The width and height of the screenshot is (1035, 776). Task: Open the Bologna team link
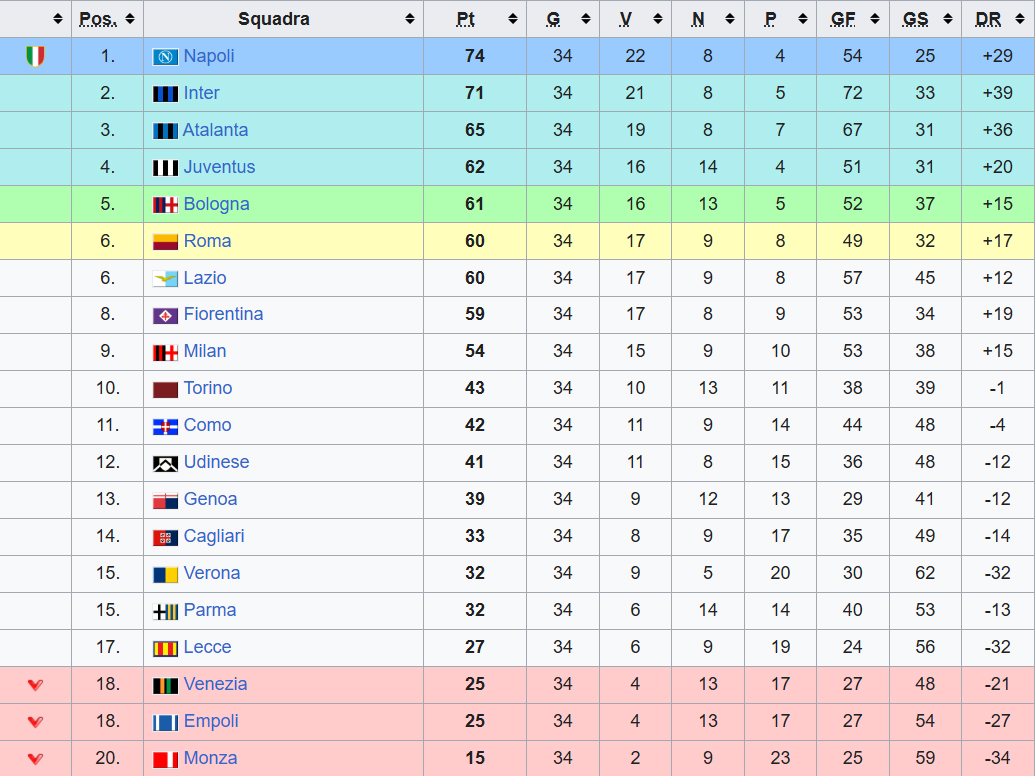[x=217, y=204]
